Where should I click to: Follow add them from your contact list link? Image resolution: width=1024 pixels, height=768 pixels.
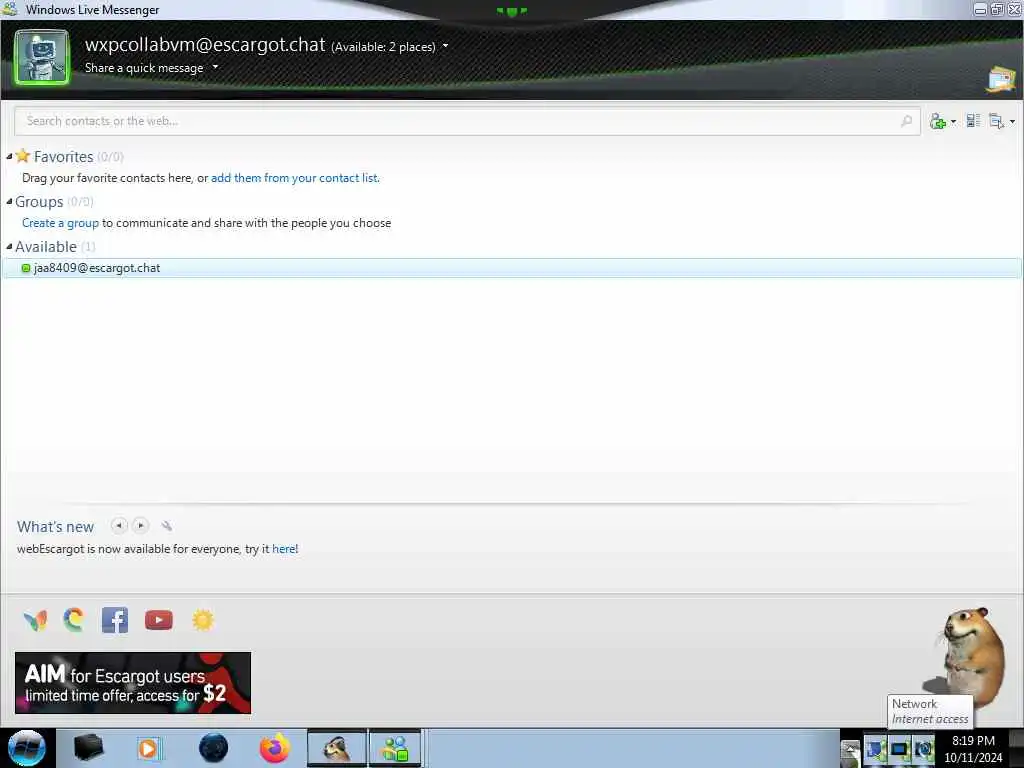point(295,178)
